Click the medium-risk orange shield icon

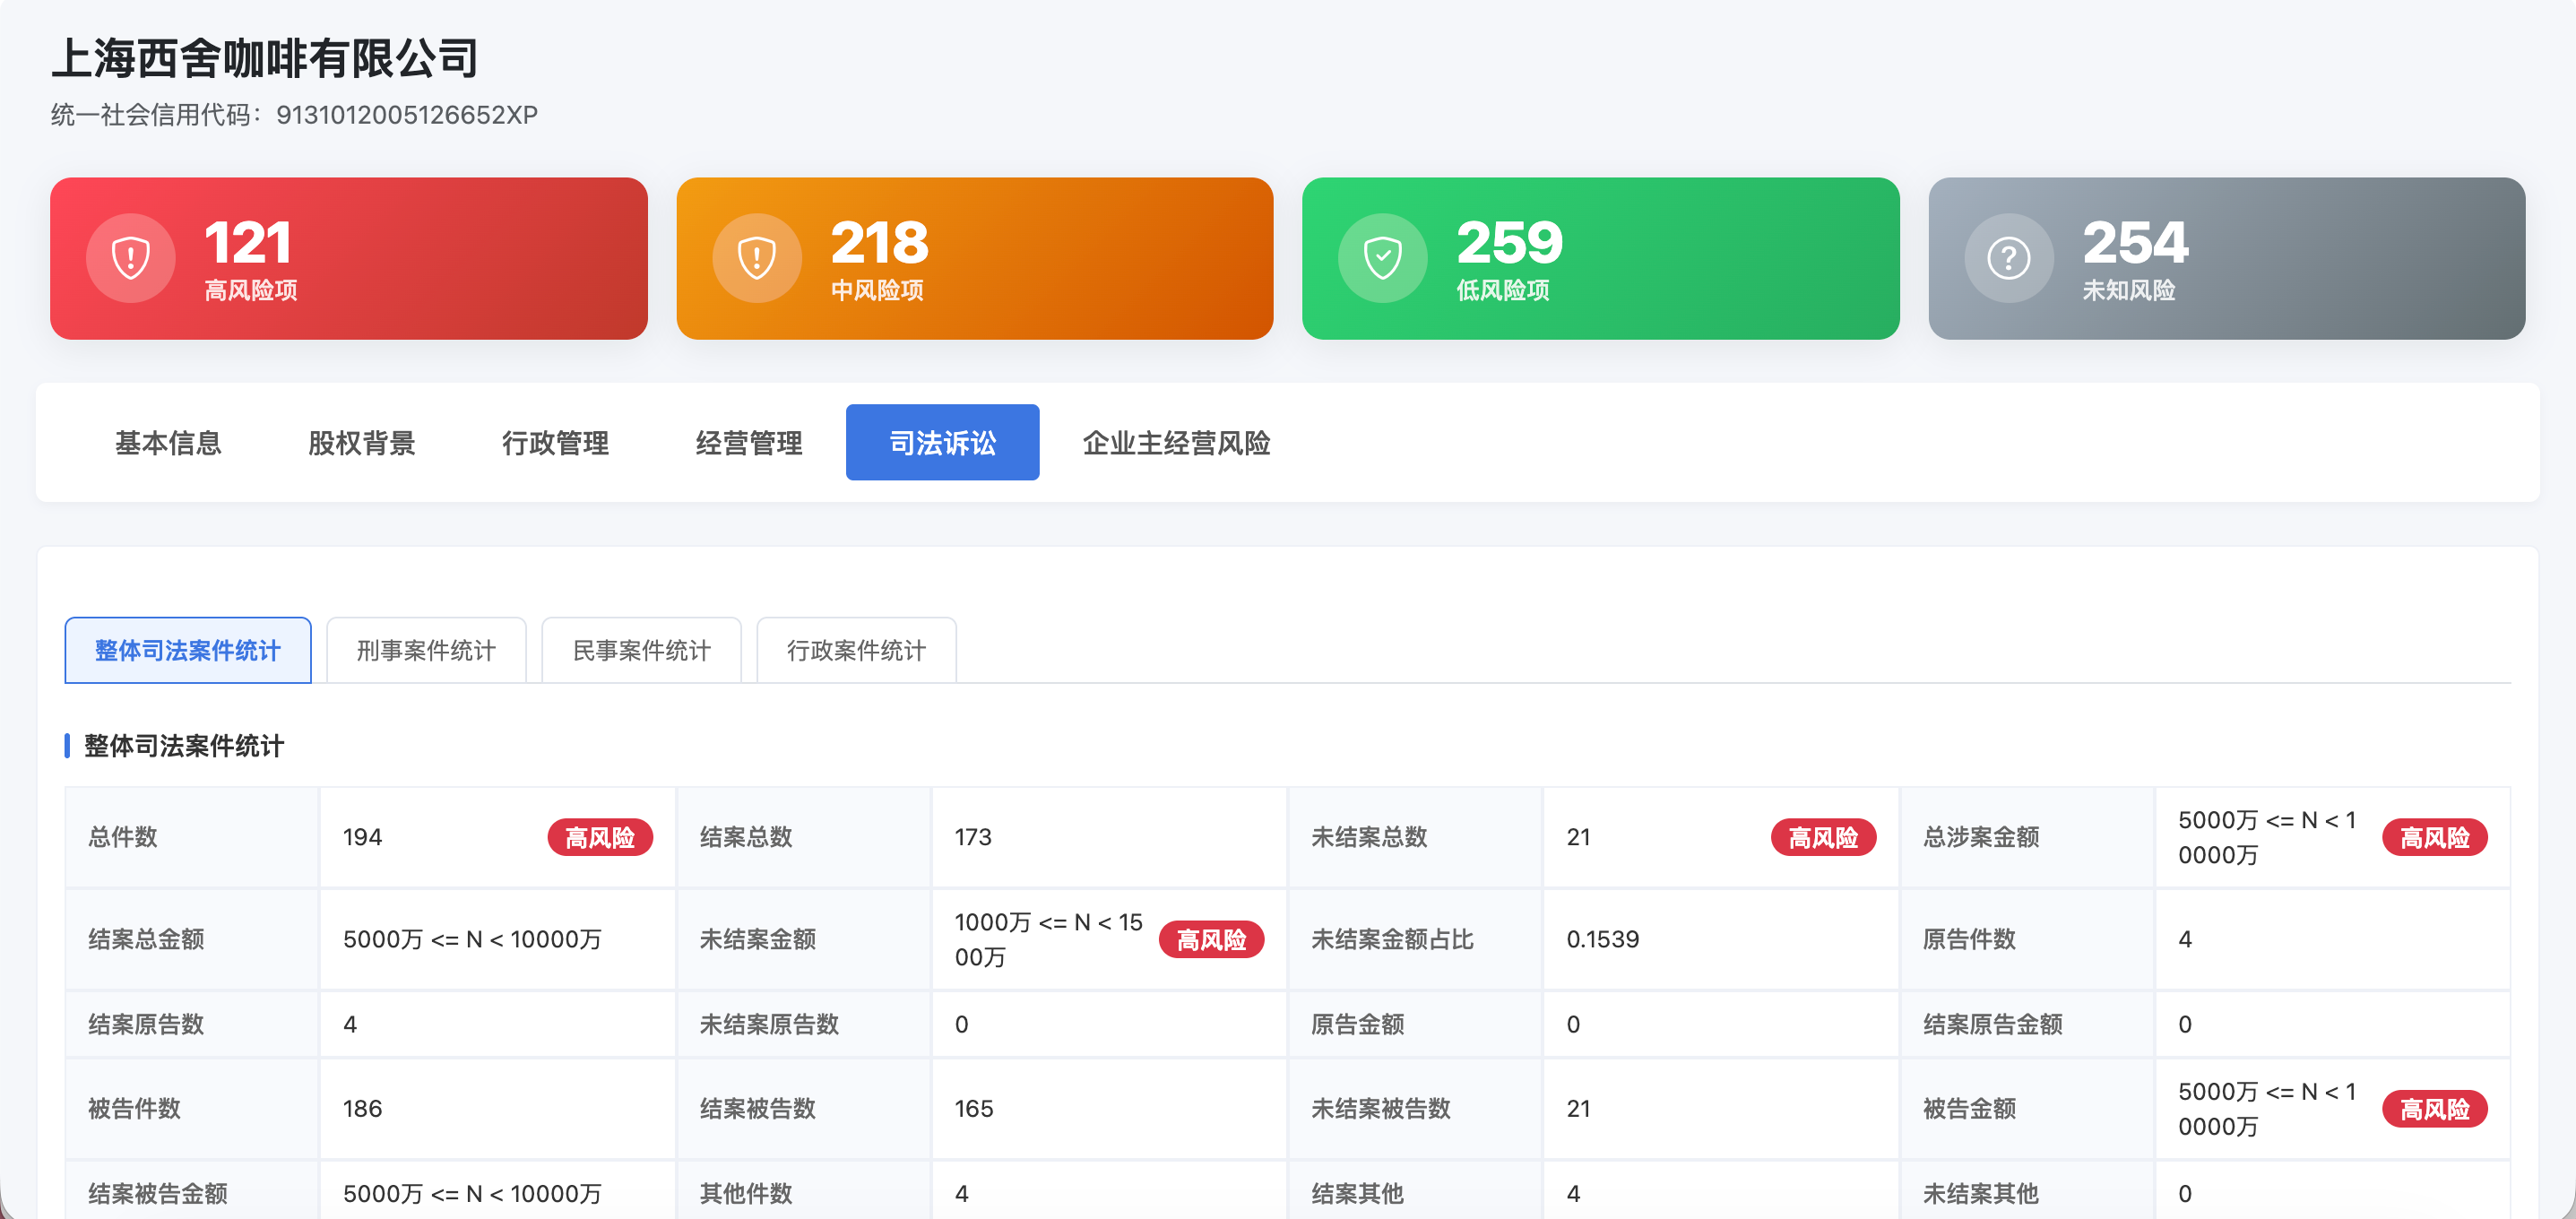coord(757,258)
